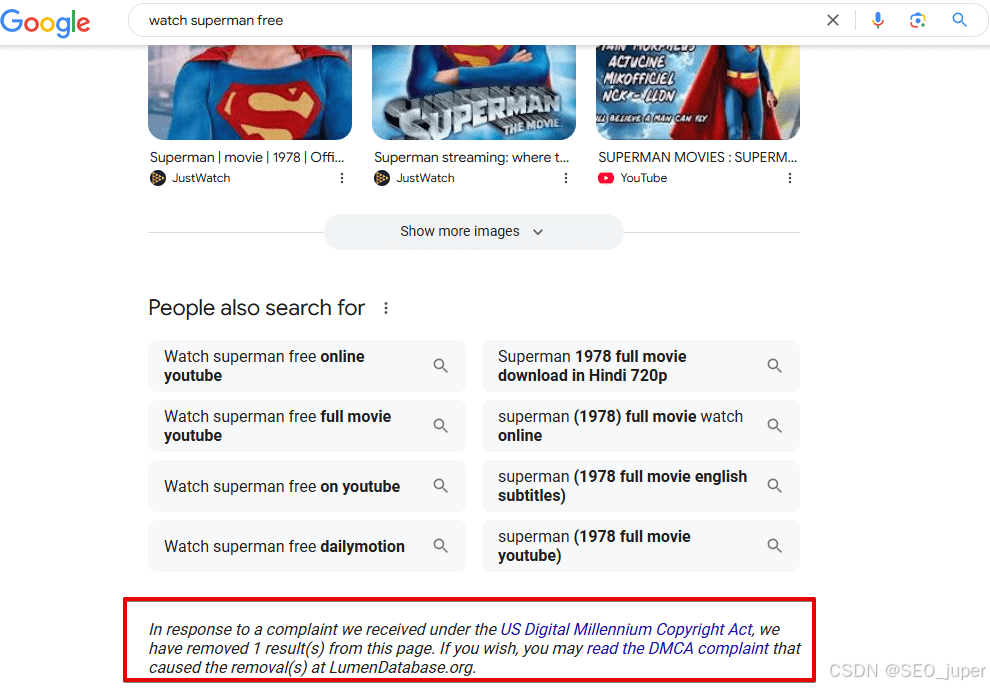Open the Google logo homepage link
990x688 pixels.
(x=45, y=23)
